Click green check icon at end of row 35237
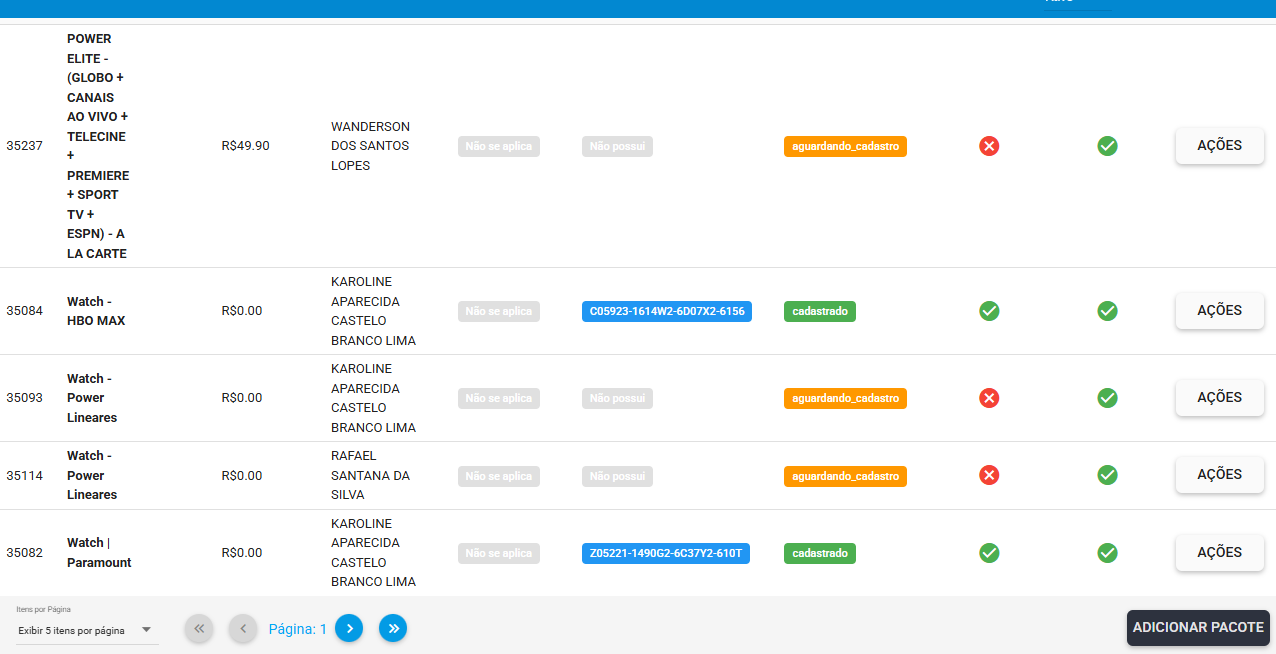The width and height of the screenshot is (1276, 654). click(1107, 146)
